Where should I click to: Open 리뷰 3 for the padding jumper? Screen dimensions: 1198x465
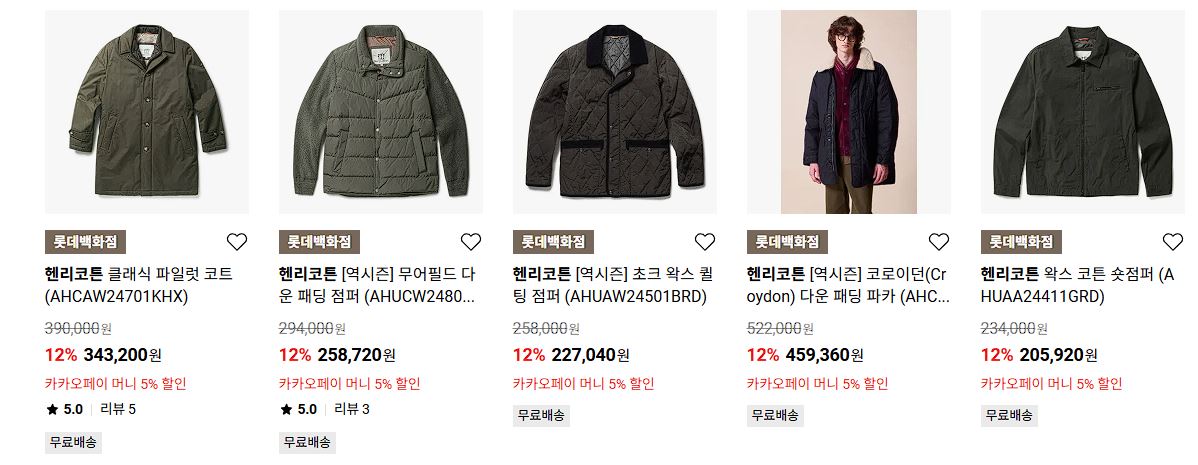coord(352,409)
